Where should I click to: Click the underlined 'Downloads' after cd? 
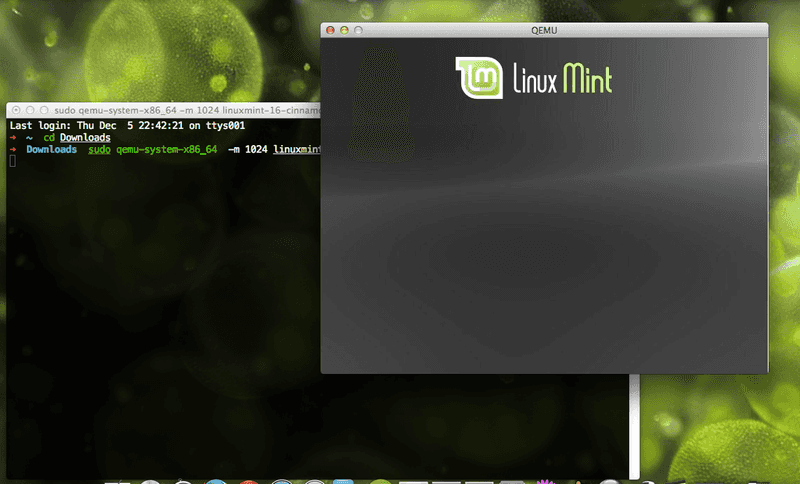click(x=85, y=138)
